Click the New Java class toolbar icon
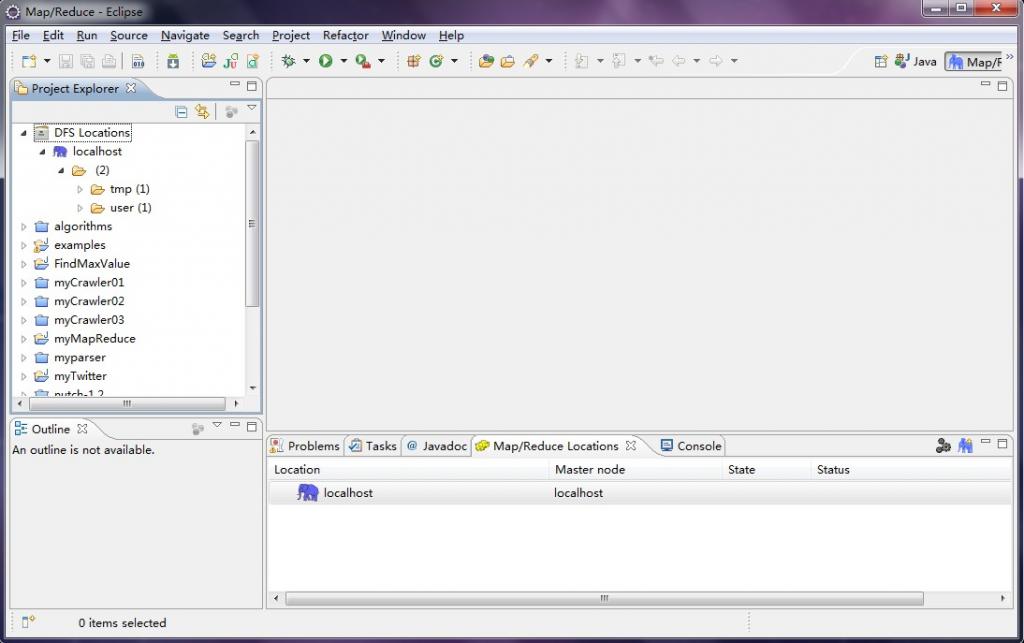Screen dimensions: 1024x643 point(252,61)
